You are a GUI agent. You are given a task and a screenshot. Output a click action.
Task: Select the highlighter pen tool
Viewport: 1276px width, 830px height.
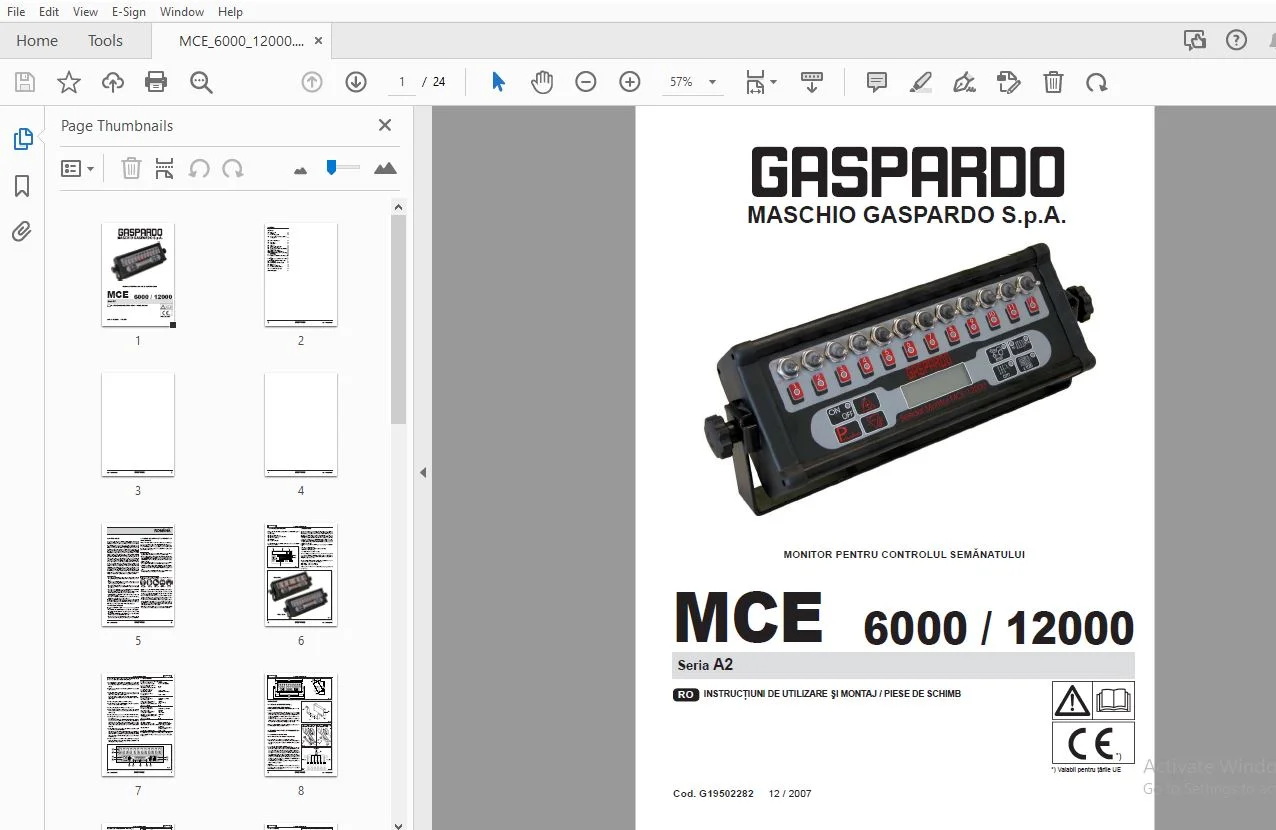click(921, 82)
